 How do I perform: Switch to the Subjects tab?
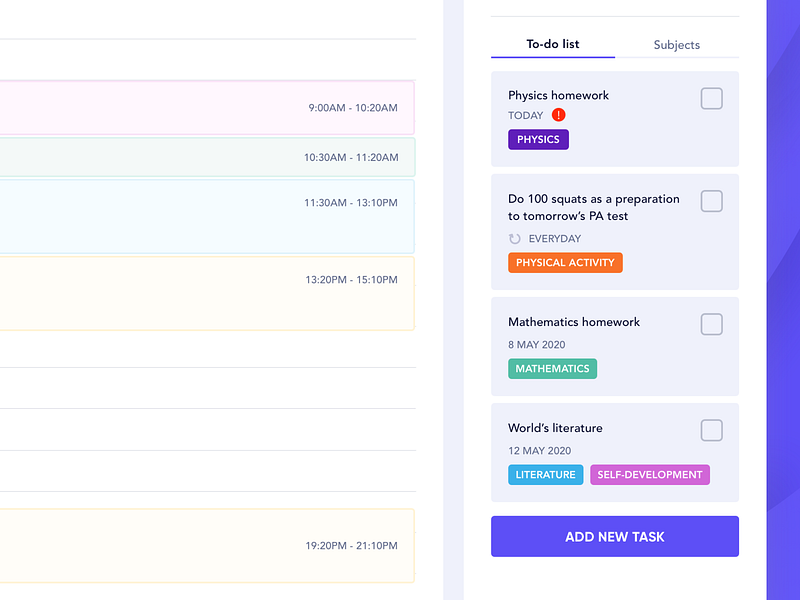click(x=677, y=44)
